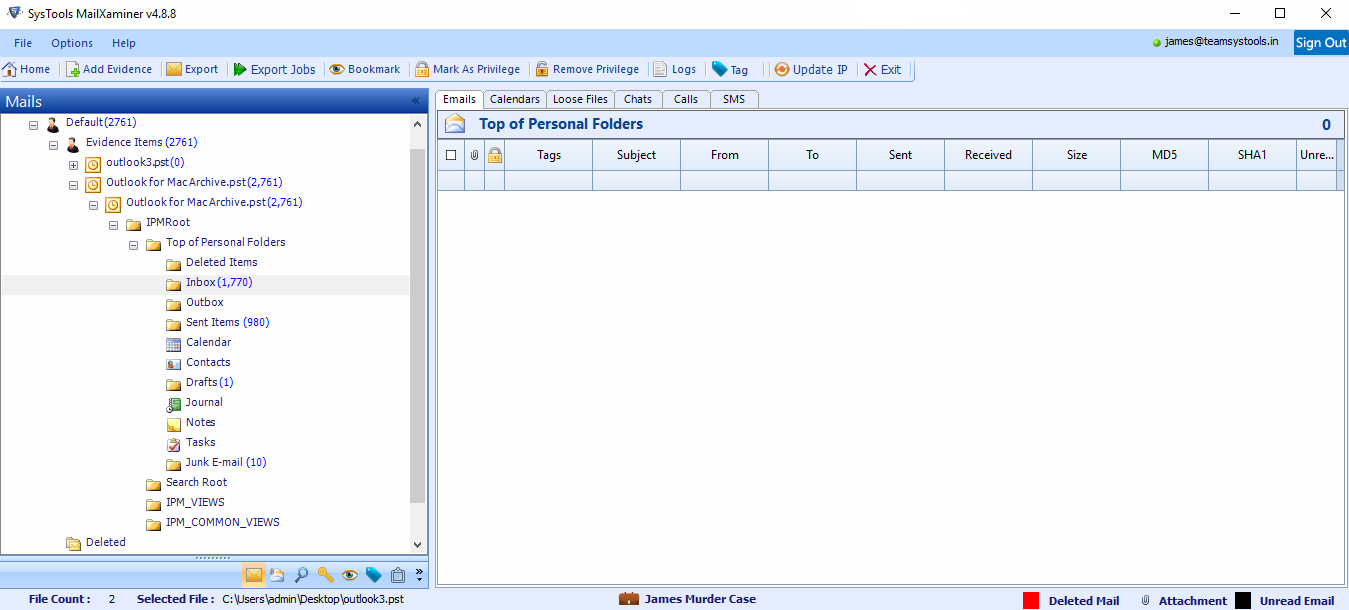Screen dimensions: 1349x610
Task: Click the Sign Out button
Action: click(1321, 42)
